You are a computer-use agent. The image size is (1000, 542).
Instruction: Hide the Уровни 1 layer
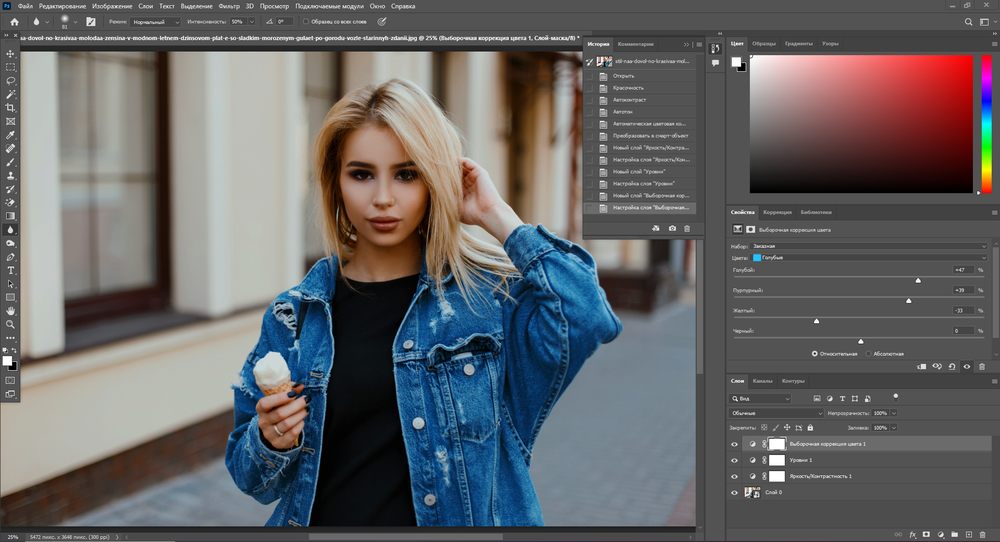(734, 460)
